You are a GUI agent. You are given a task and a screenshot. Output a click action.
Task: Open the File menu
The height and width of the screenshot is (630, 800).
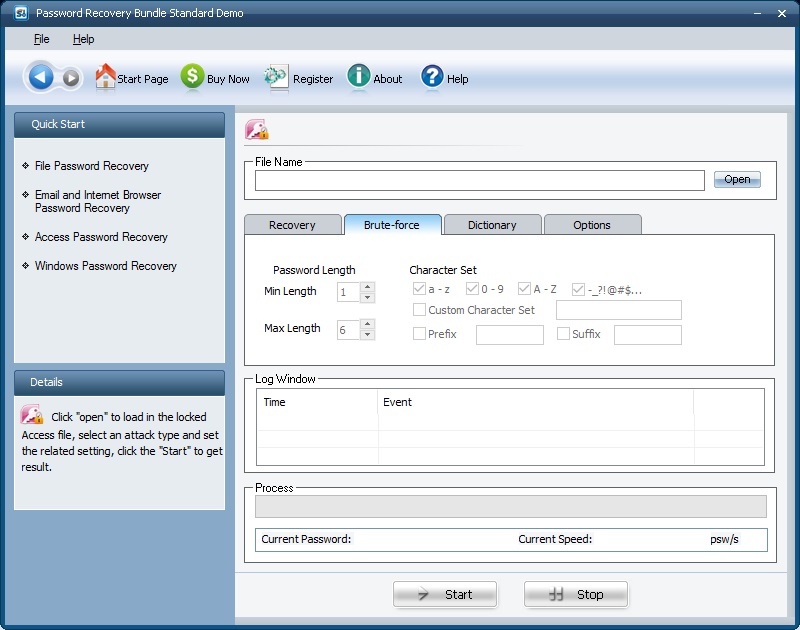(42, 39)
